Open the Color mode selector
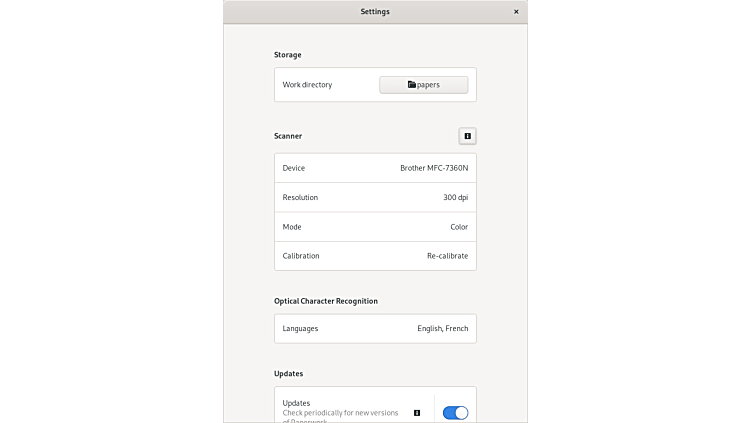This screenshot has width=752, height=423. point(458,227)
